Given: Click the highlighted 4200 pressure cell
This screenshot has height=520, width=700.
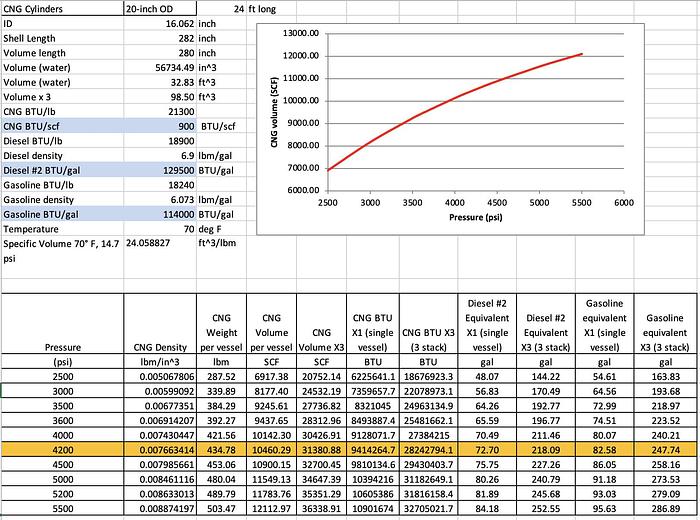Looking at the screenshot, I should [61, 450].
